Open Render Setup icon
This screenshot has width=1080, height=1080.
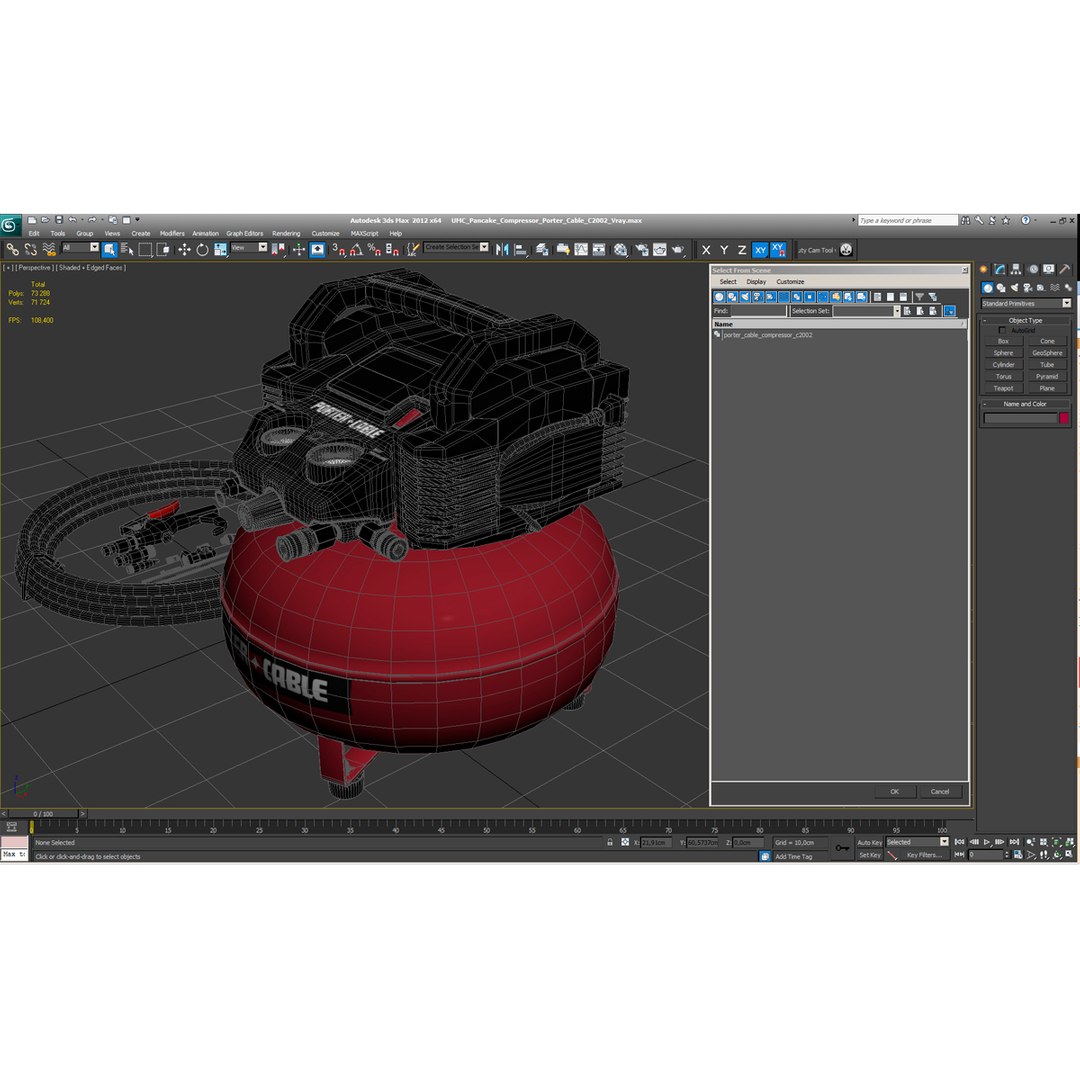pos(641,249)
